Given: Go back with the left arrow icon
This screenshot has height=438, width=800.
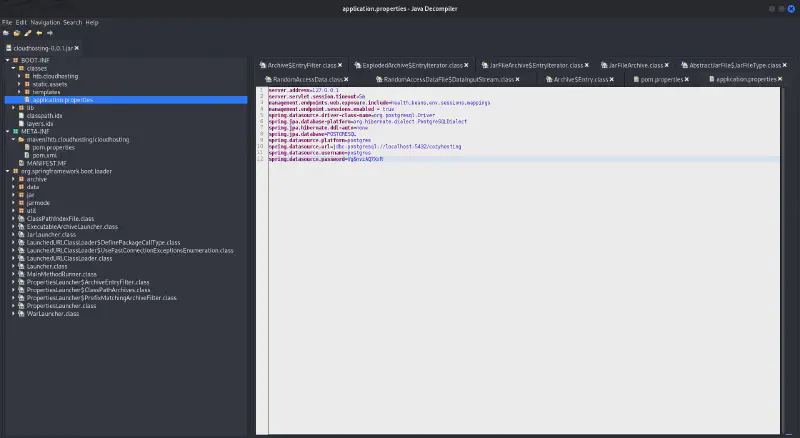Looking at the screenshot, I should pos(38,32).
